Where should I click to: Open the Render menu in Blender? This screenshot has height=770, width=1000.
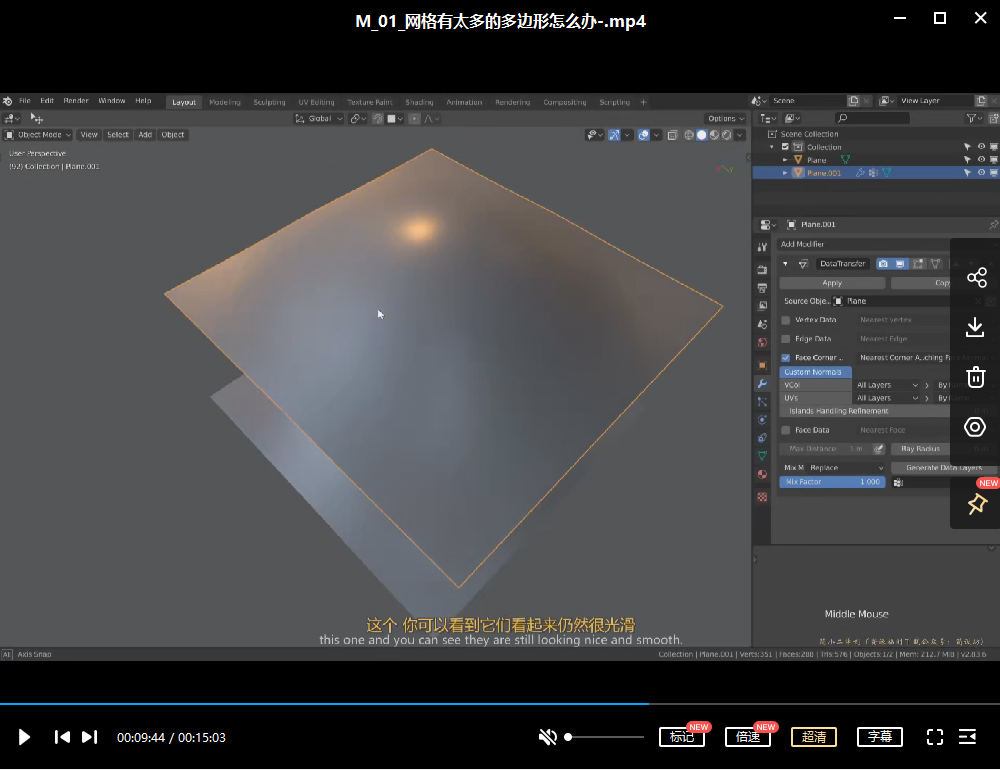(76, 101)
